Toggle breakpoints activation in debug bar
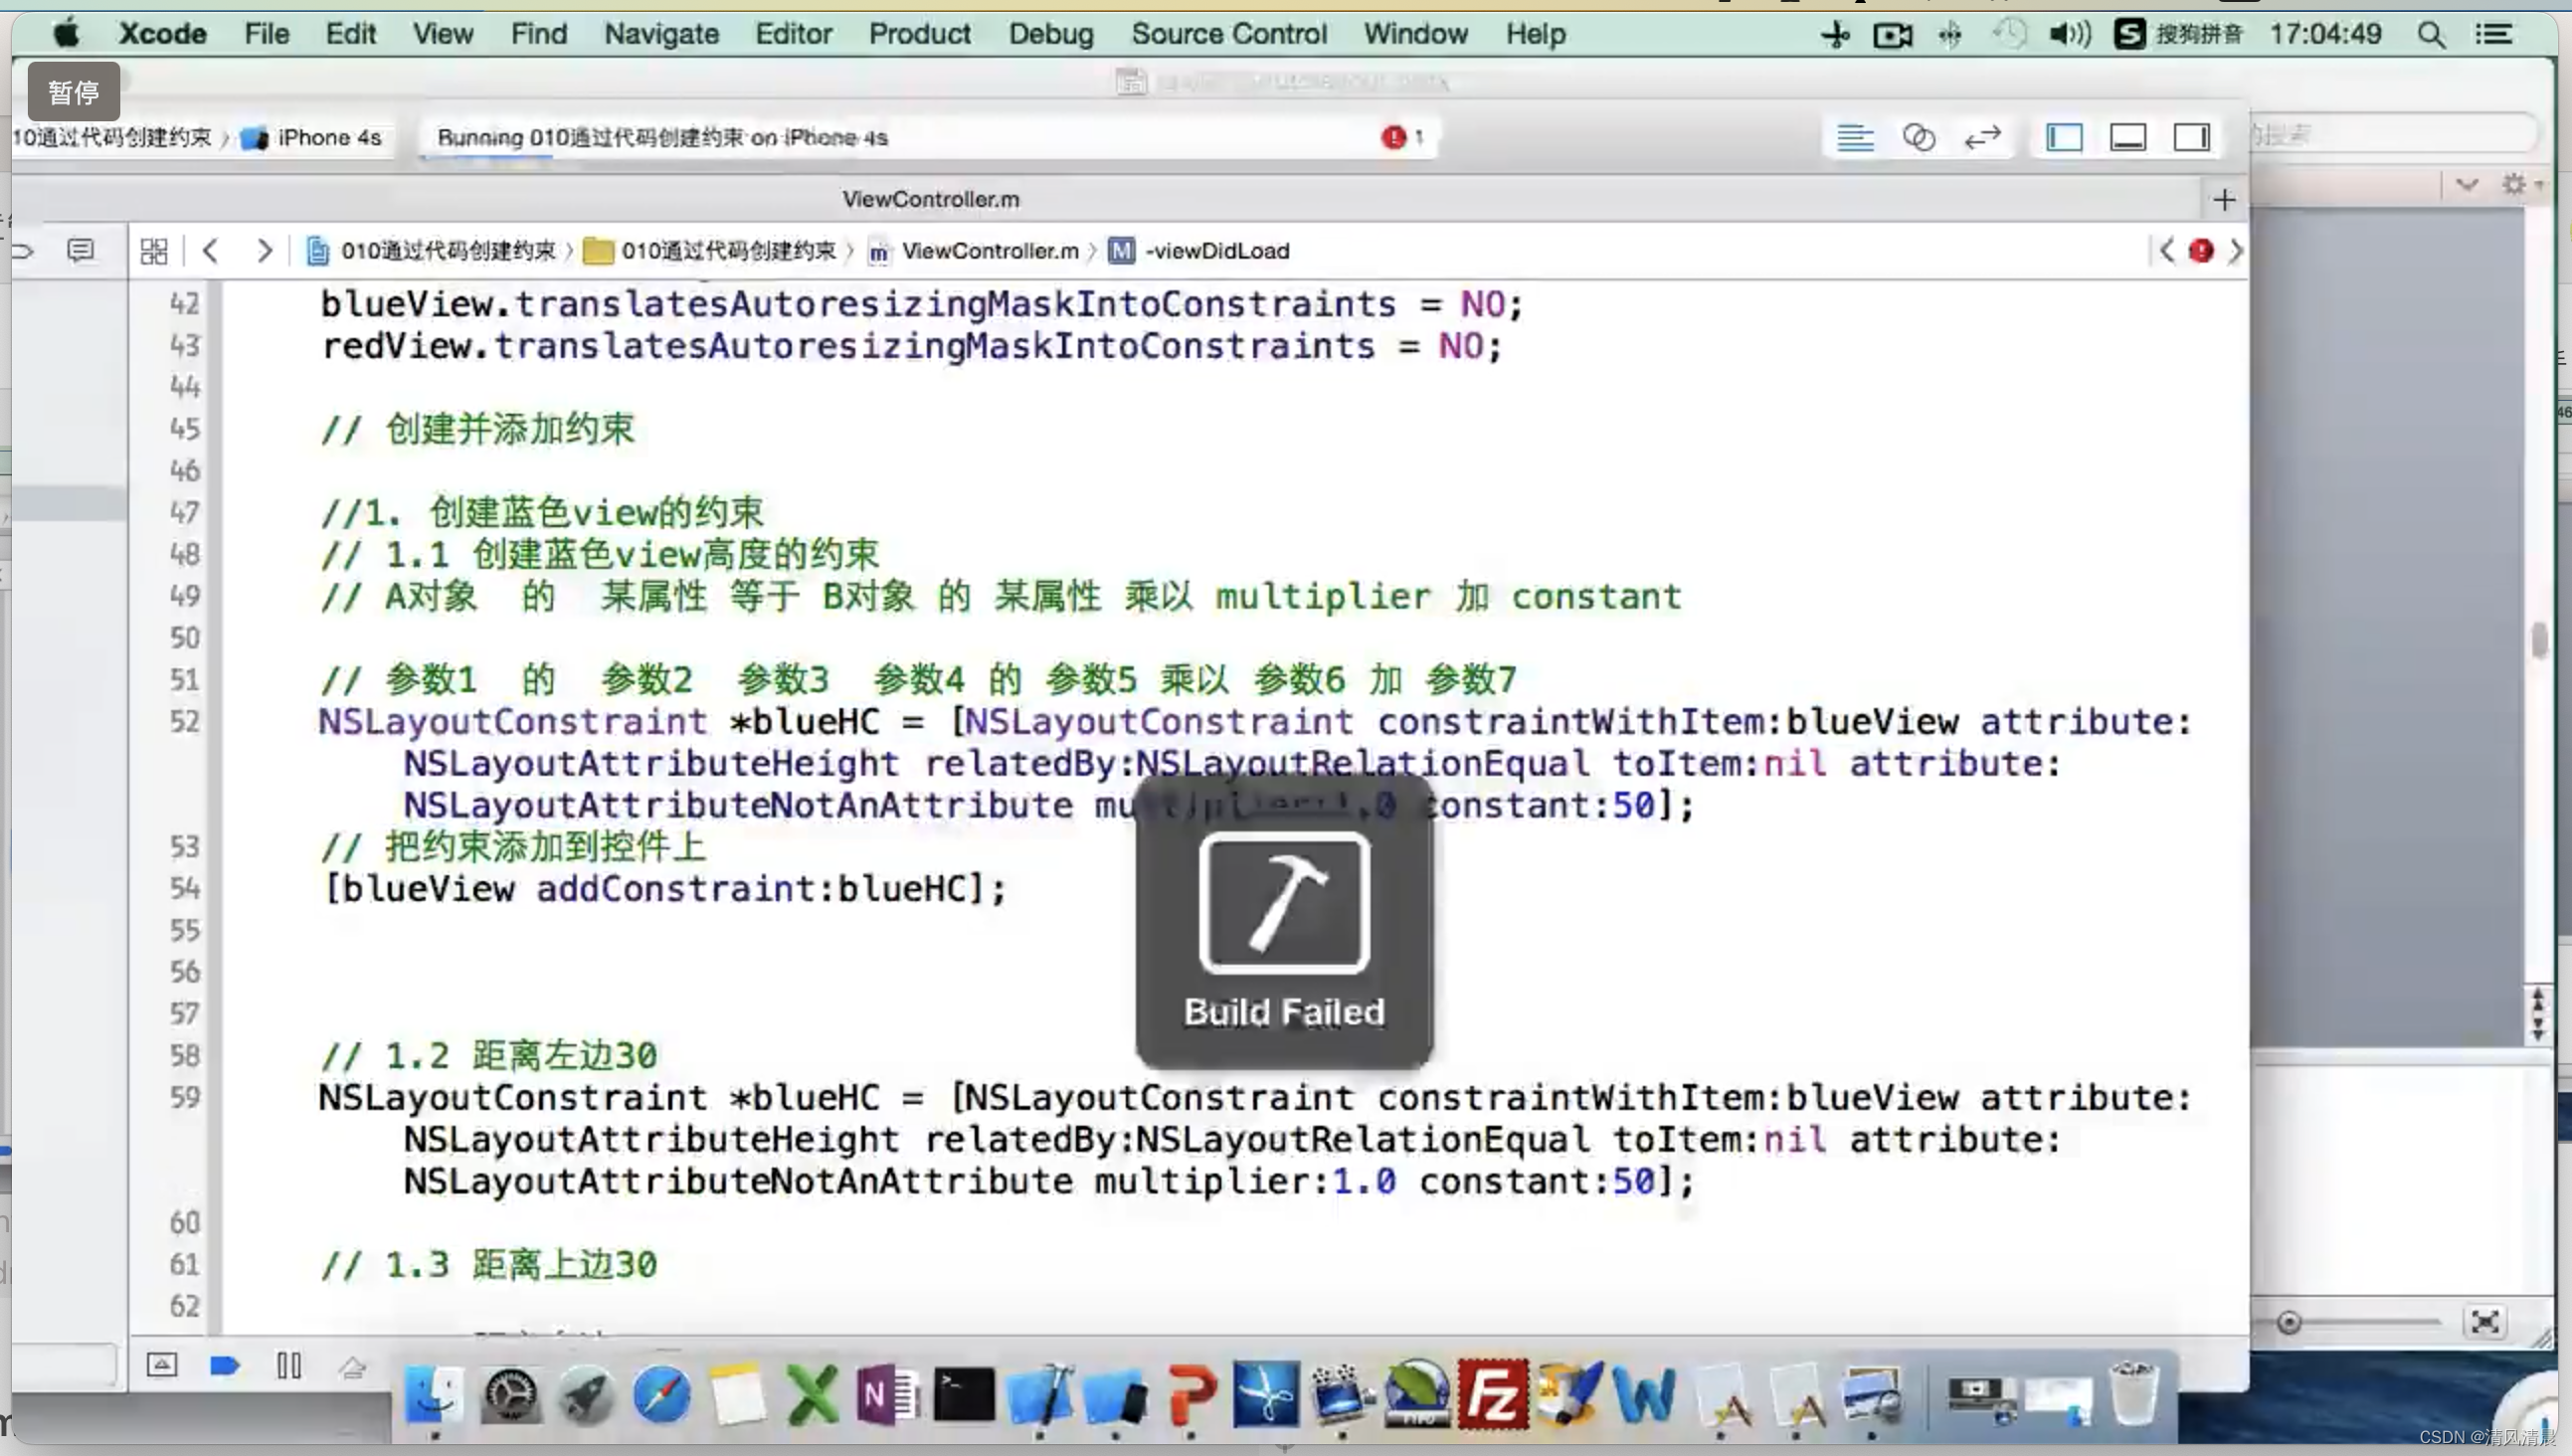The width and height of the screenshot is (2572, 1456). pyautogui.click(x=225, y=1365)
